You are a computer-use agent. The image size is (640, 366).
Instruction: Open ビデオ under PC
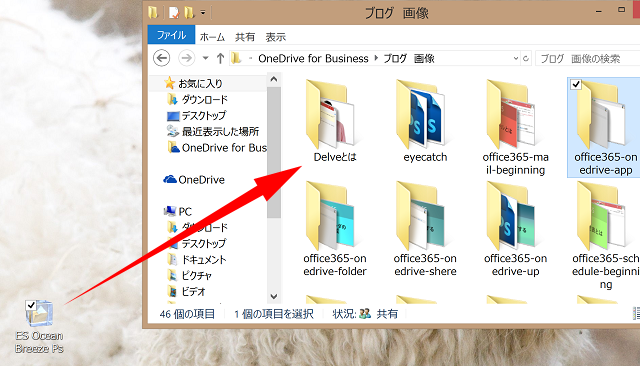187,292
